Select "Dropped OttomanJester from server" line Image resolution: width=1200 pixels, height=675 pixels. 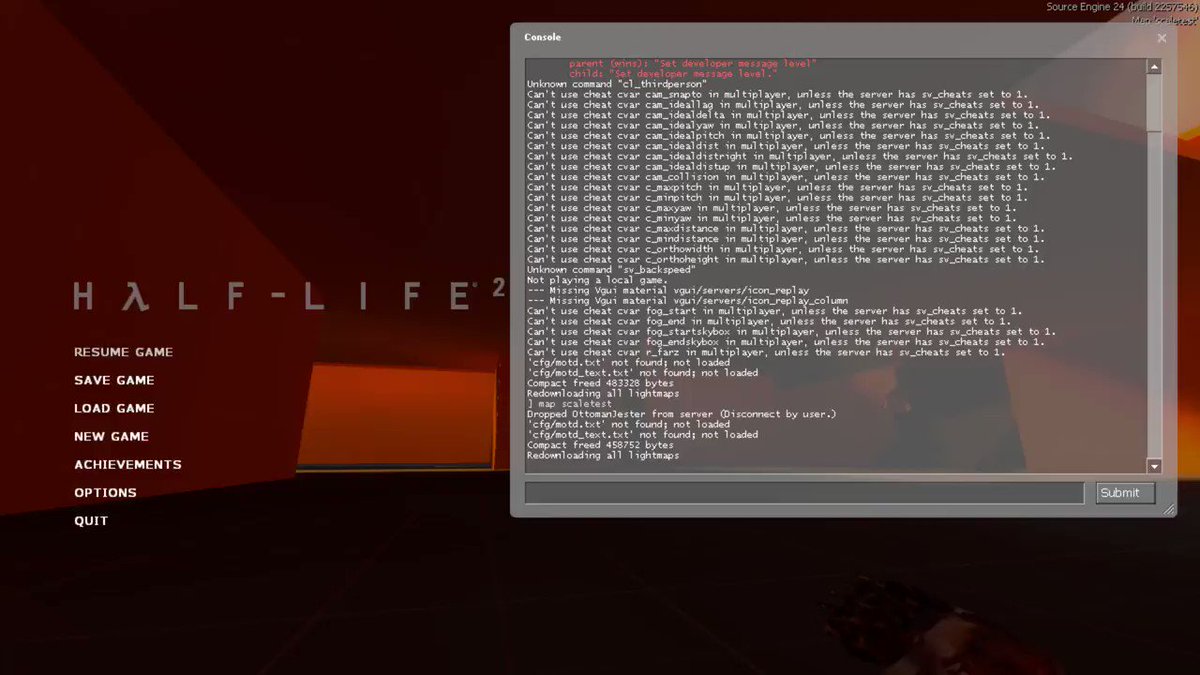pos(681,414)
